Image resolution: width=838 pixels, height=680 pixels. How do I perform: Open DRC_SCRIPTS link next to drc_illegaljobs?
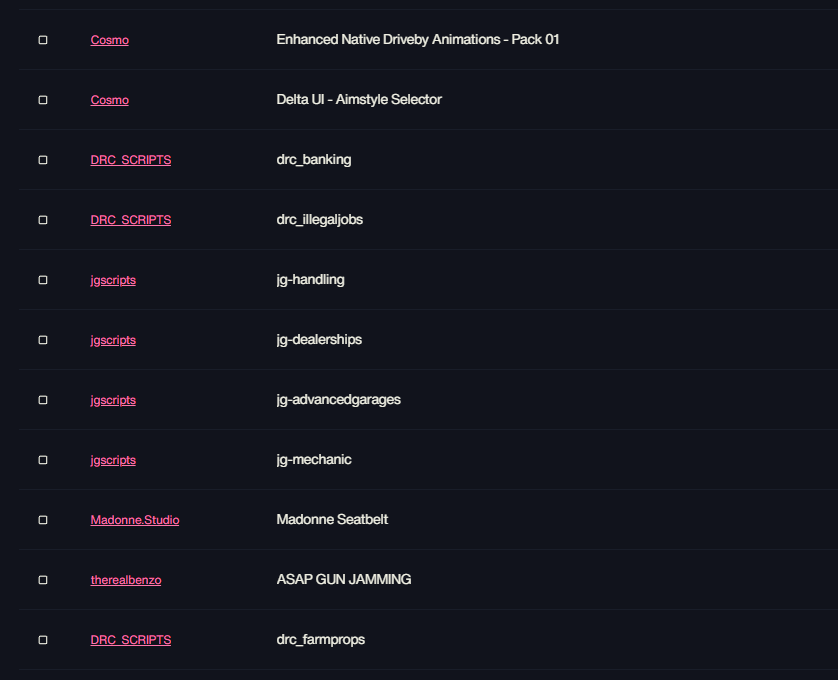[x=131, y=220]
